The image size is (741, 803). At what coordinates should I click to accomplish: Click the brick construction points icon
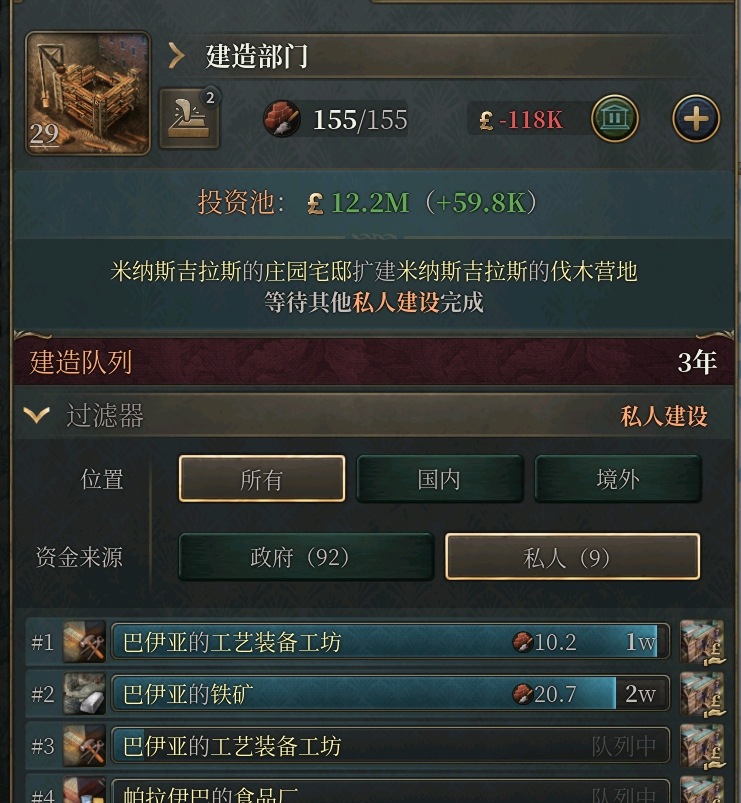click(282, 119)
